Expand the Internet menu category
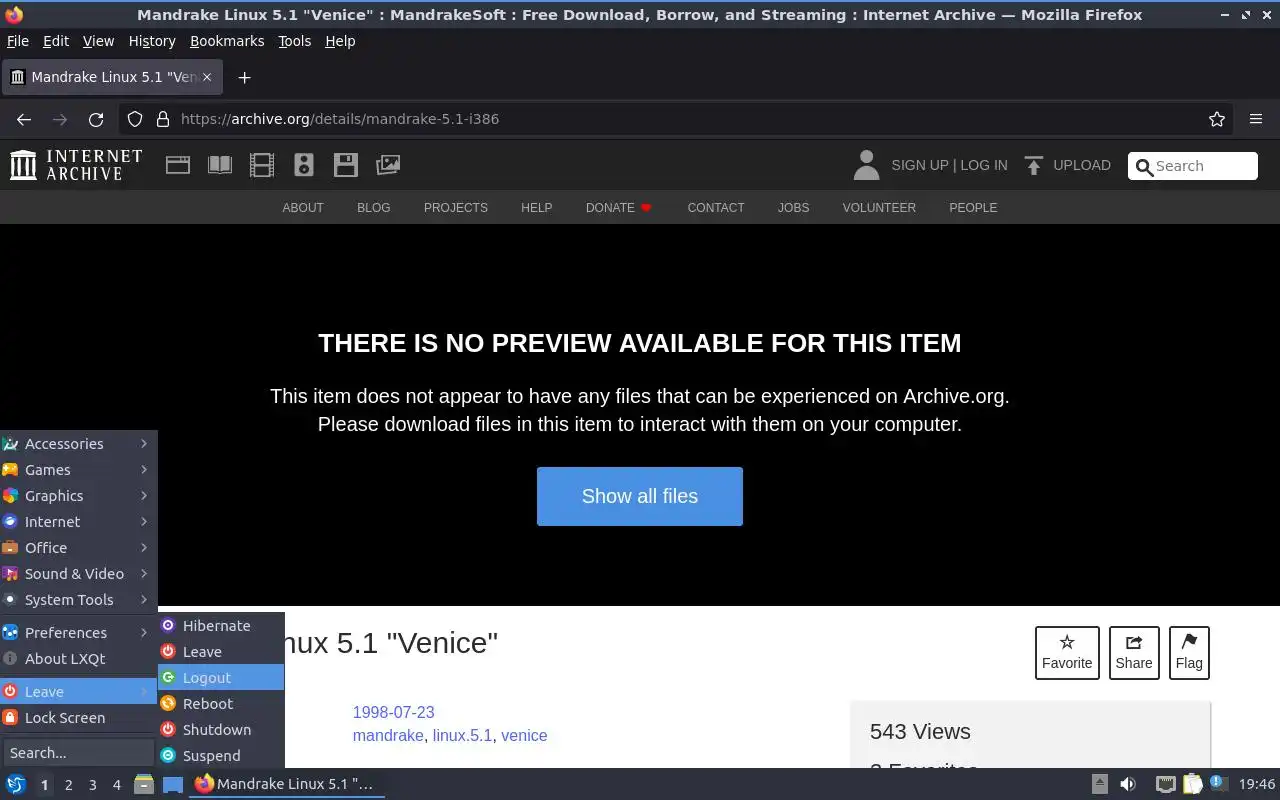The width and height of the screenshot is (1280, 800). pos(78,522)
